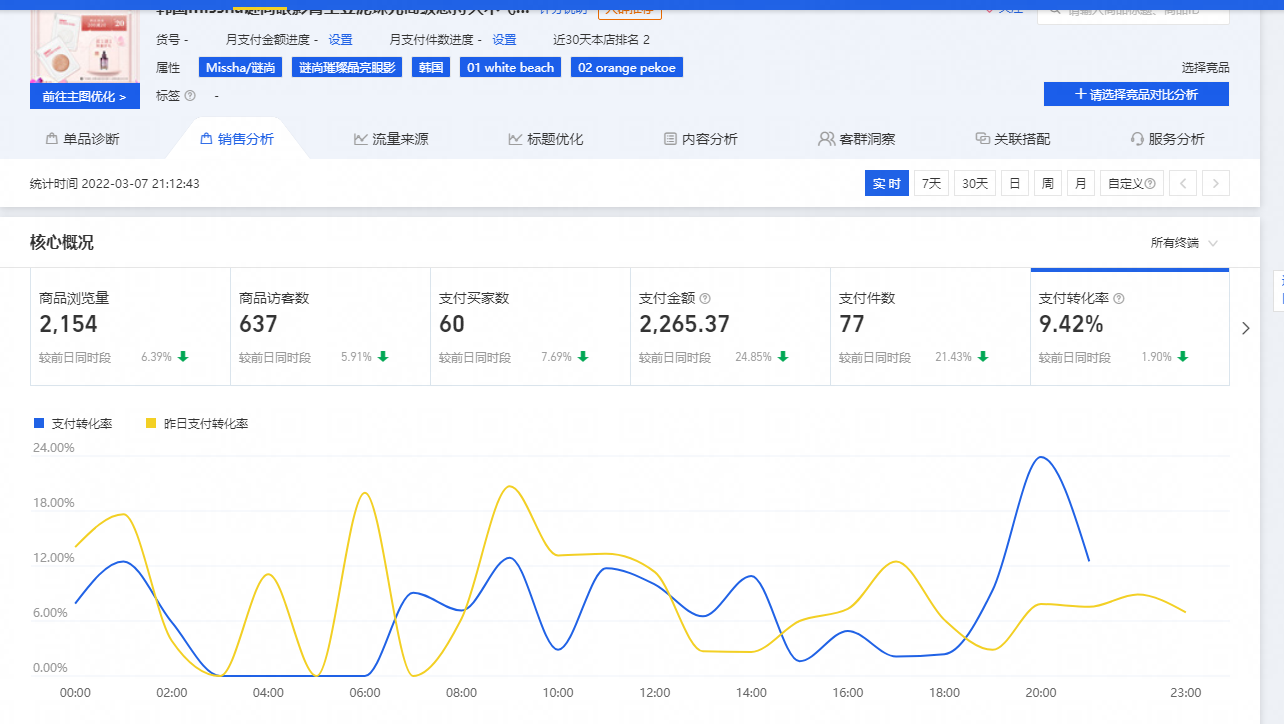This screenshot has height=724, width=1284.
Task: Click 请选择竞品对比分析 button
Action: (1136, 94)
